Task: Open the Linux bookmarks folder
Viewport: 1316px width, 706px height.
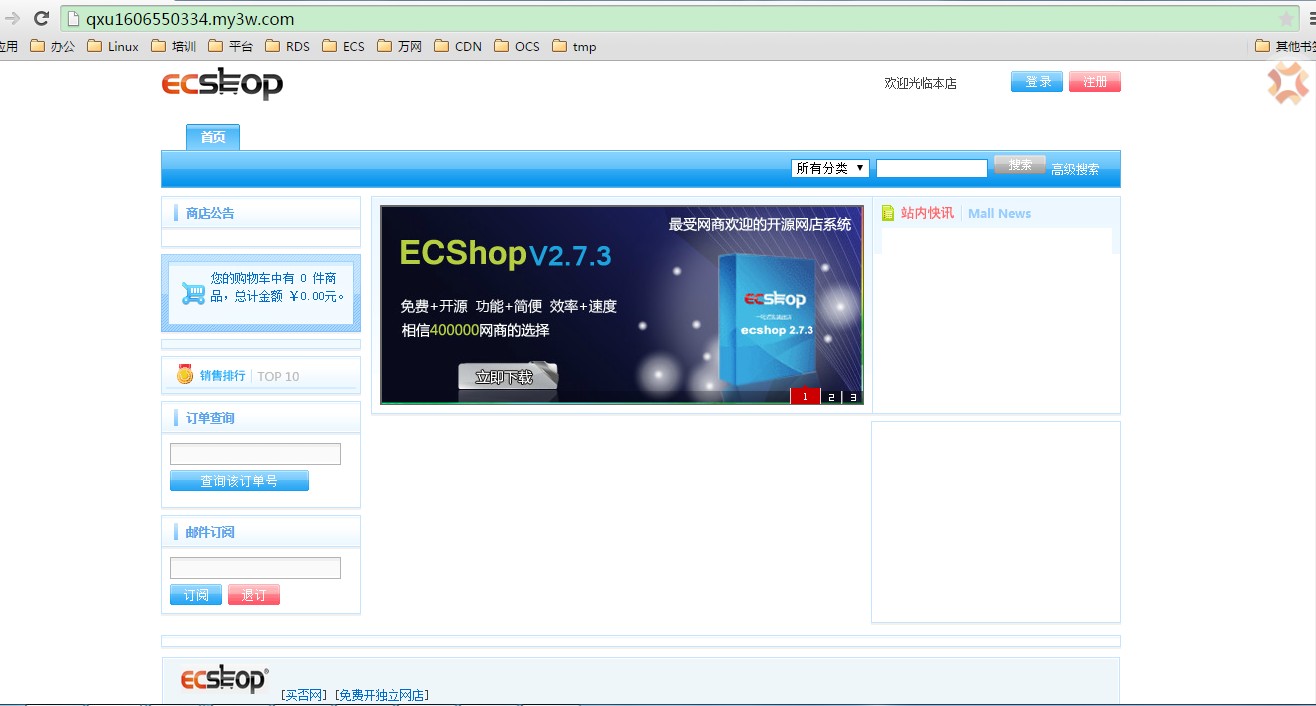Action: click(x=113, y=46)
